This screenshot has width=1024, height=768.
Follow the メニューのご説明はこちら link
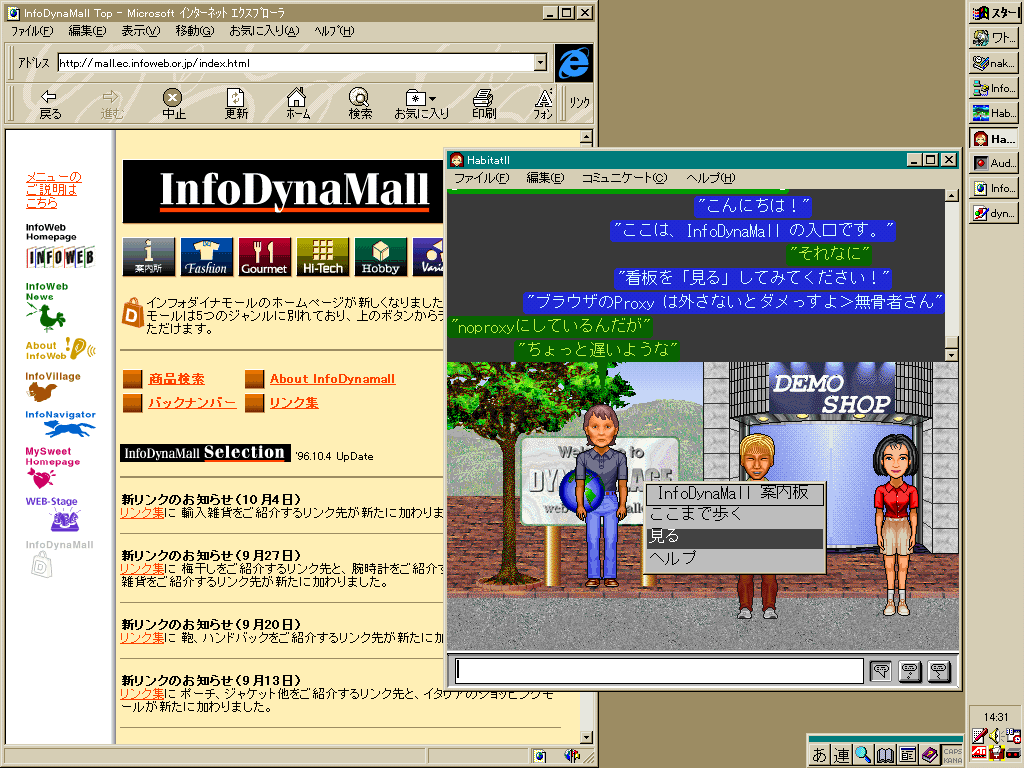pyautogui.click(x=54, y=189)
